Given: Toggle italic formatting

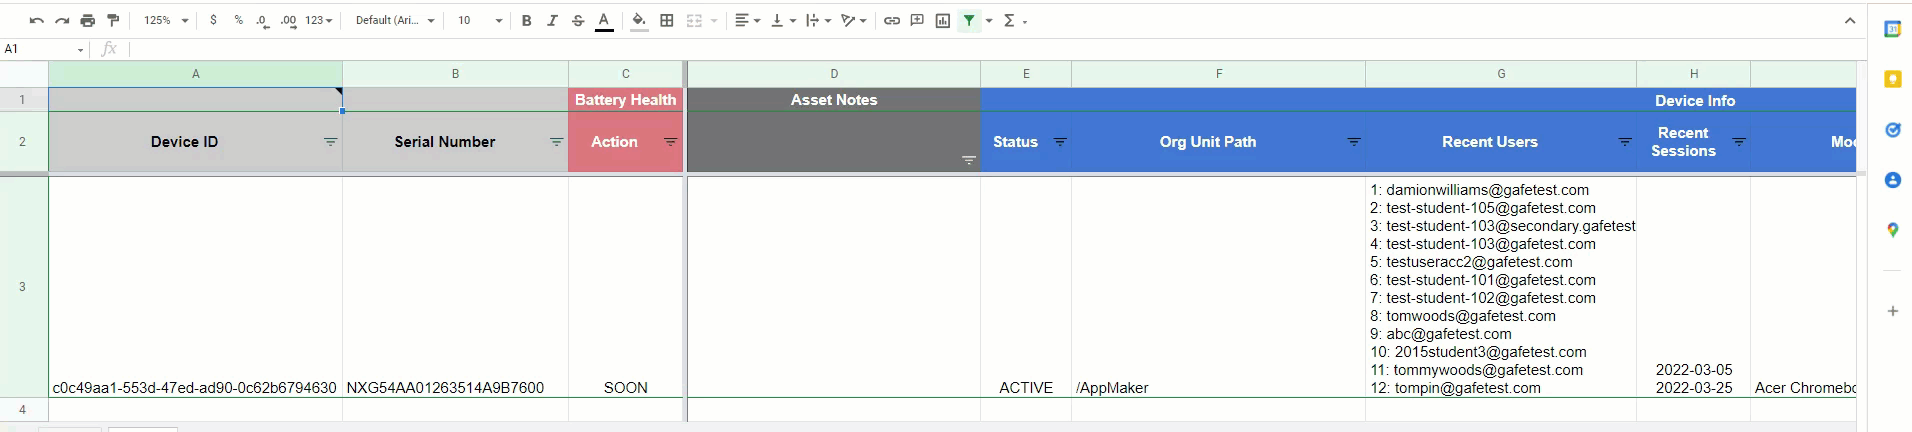Looking at the screenshot, I should click(x=552, y=20).
